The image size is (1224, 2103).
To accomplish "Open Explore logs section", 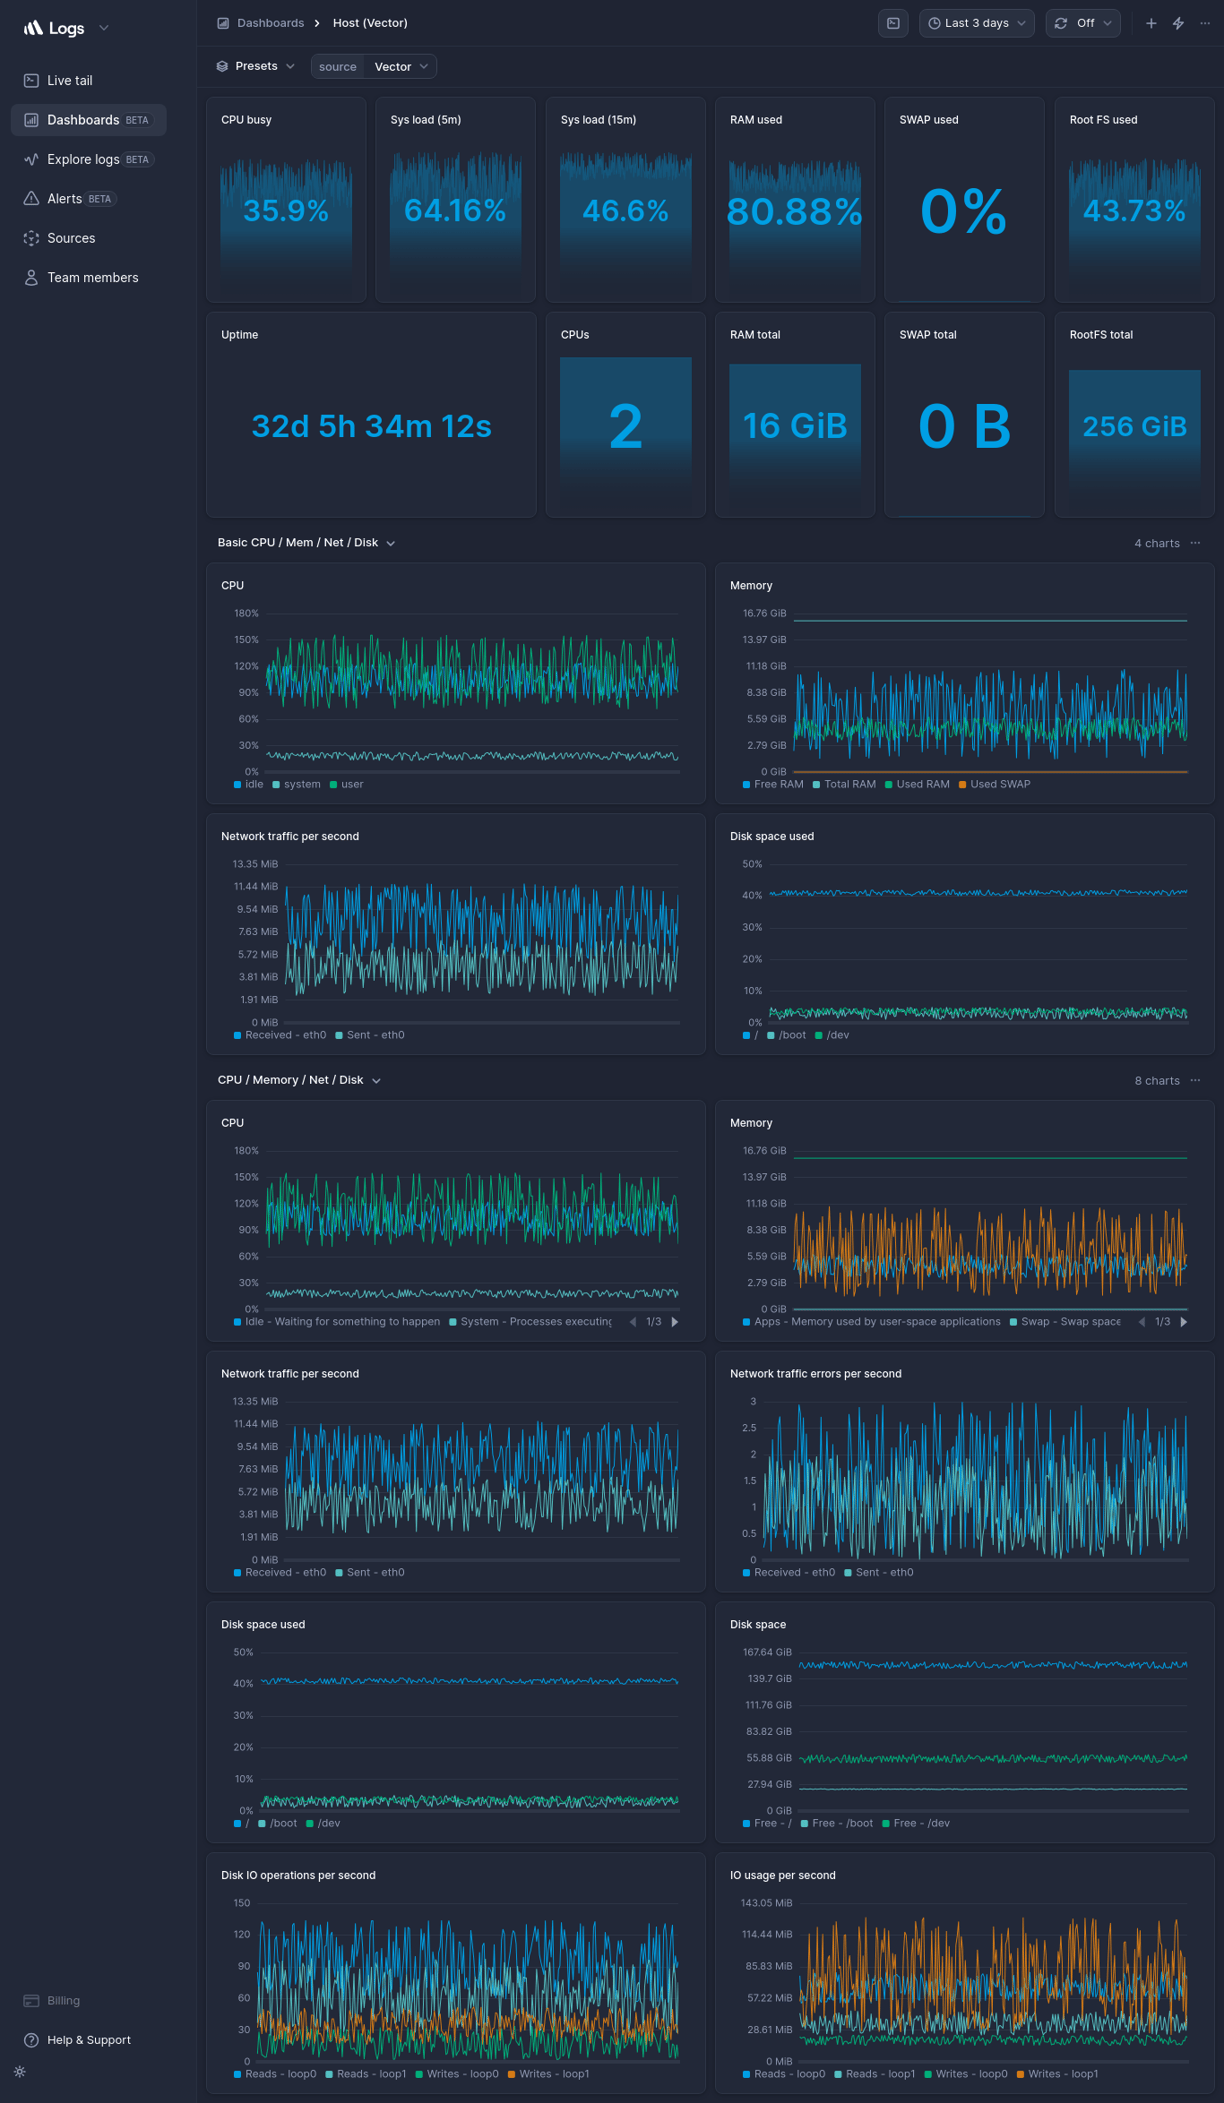I will 88,159.
